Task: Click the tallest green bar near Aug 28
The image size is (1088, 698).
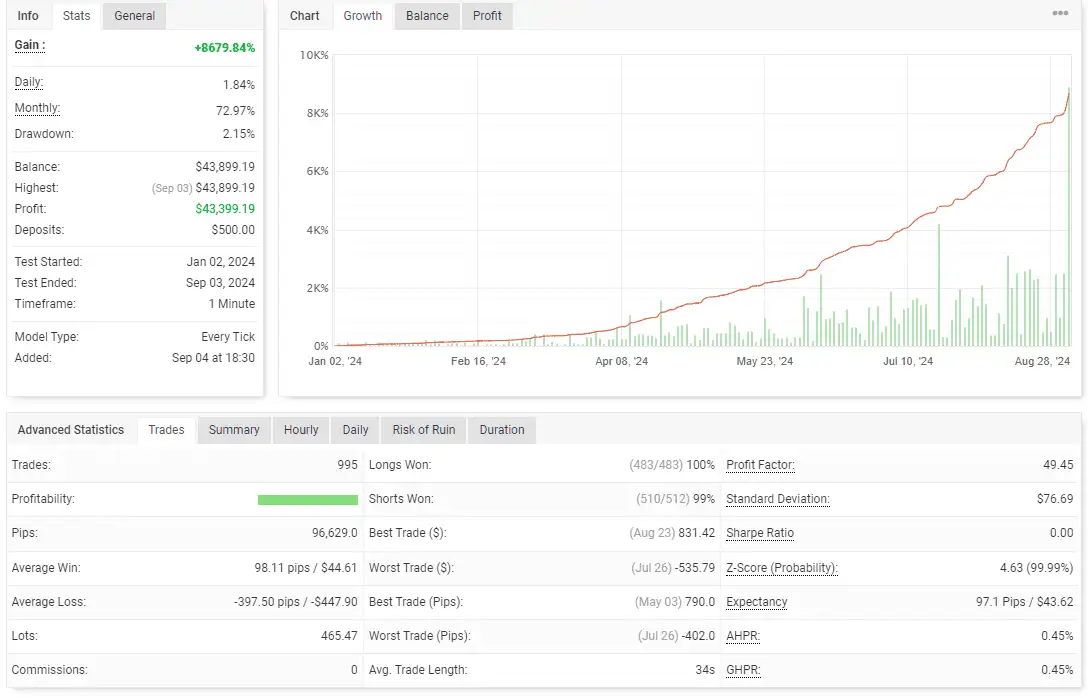Action: [x=1069, y=220]
